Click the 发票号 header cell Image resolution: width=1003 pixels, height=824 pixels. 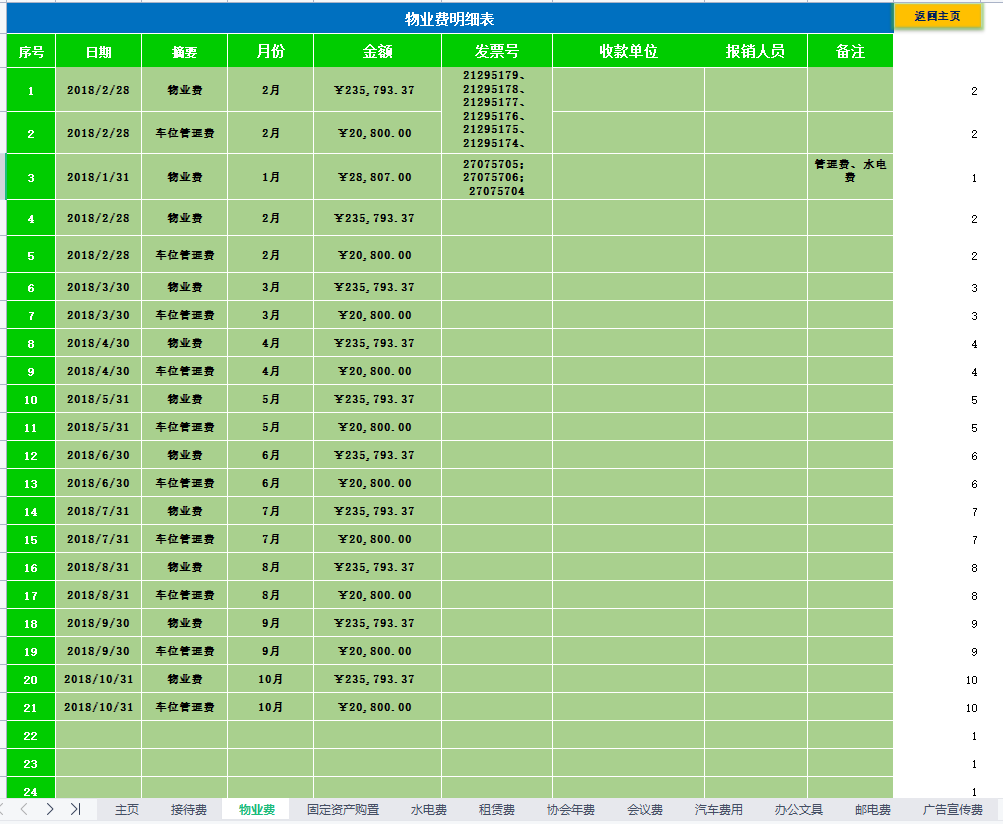496,51
